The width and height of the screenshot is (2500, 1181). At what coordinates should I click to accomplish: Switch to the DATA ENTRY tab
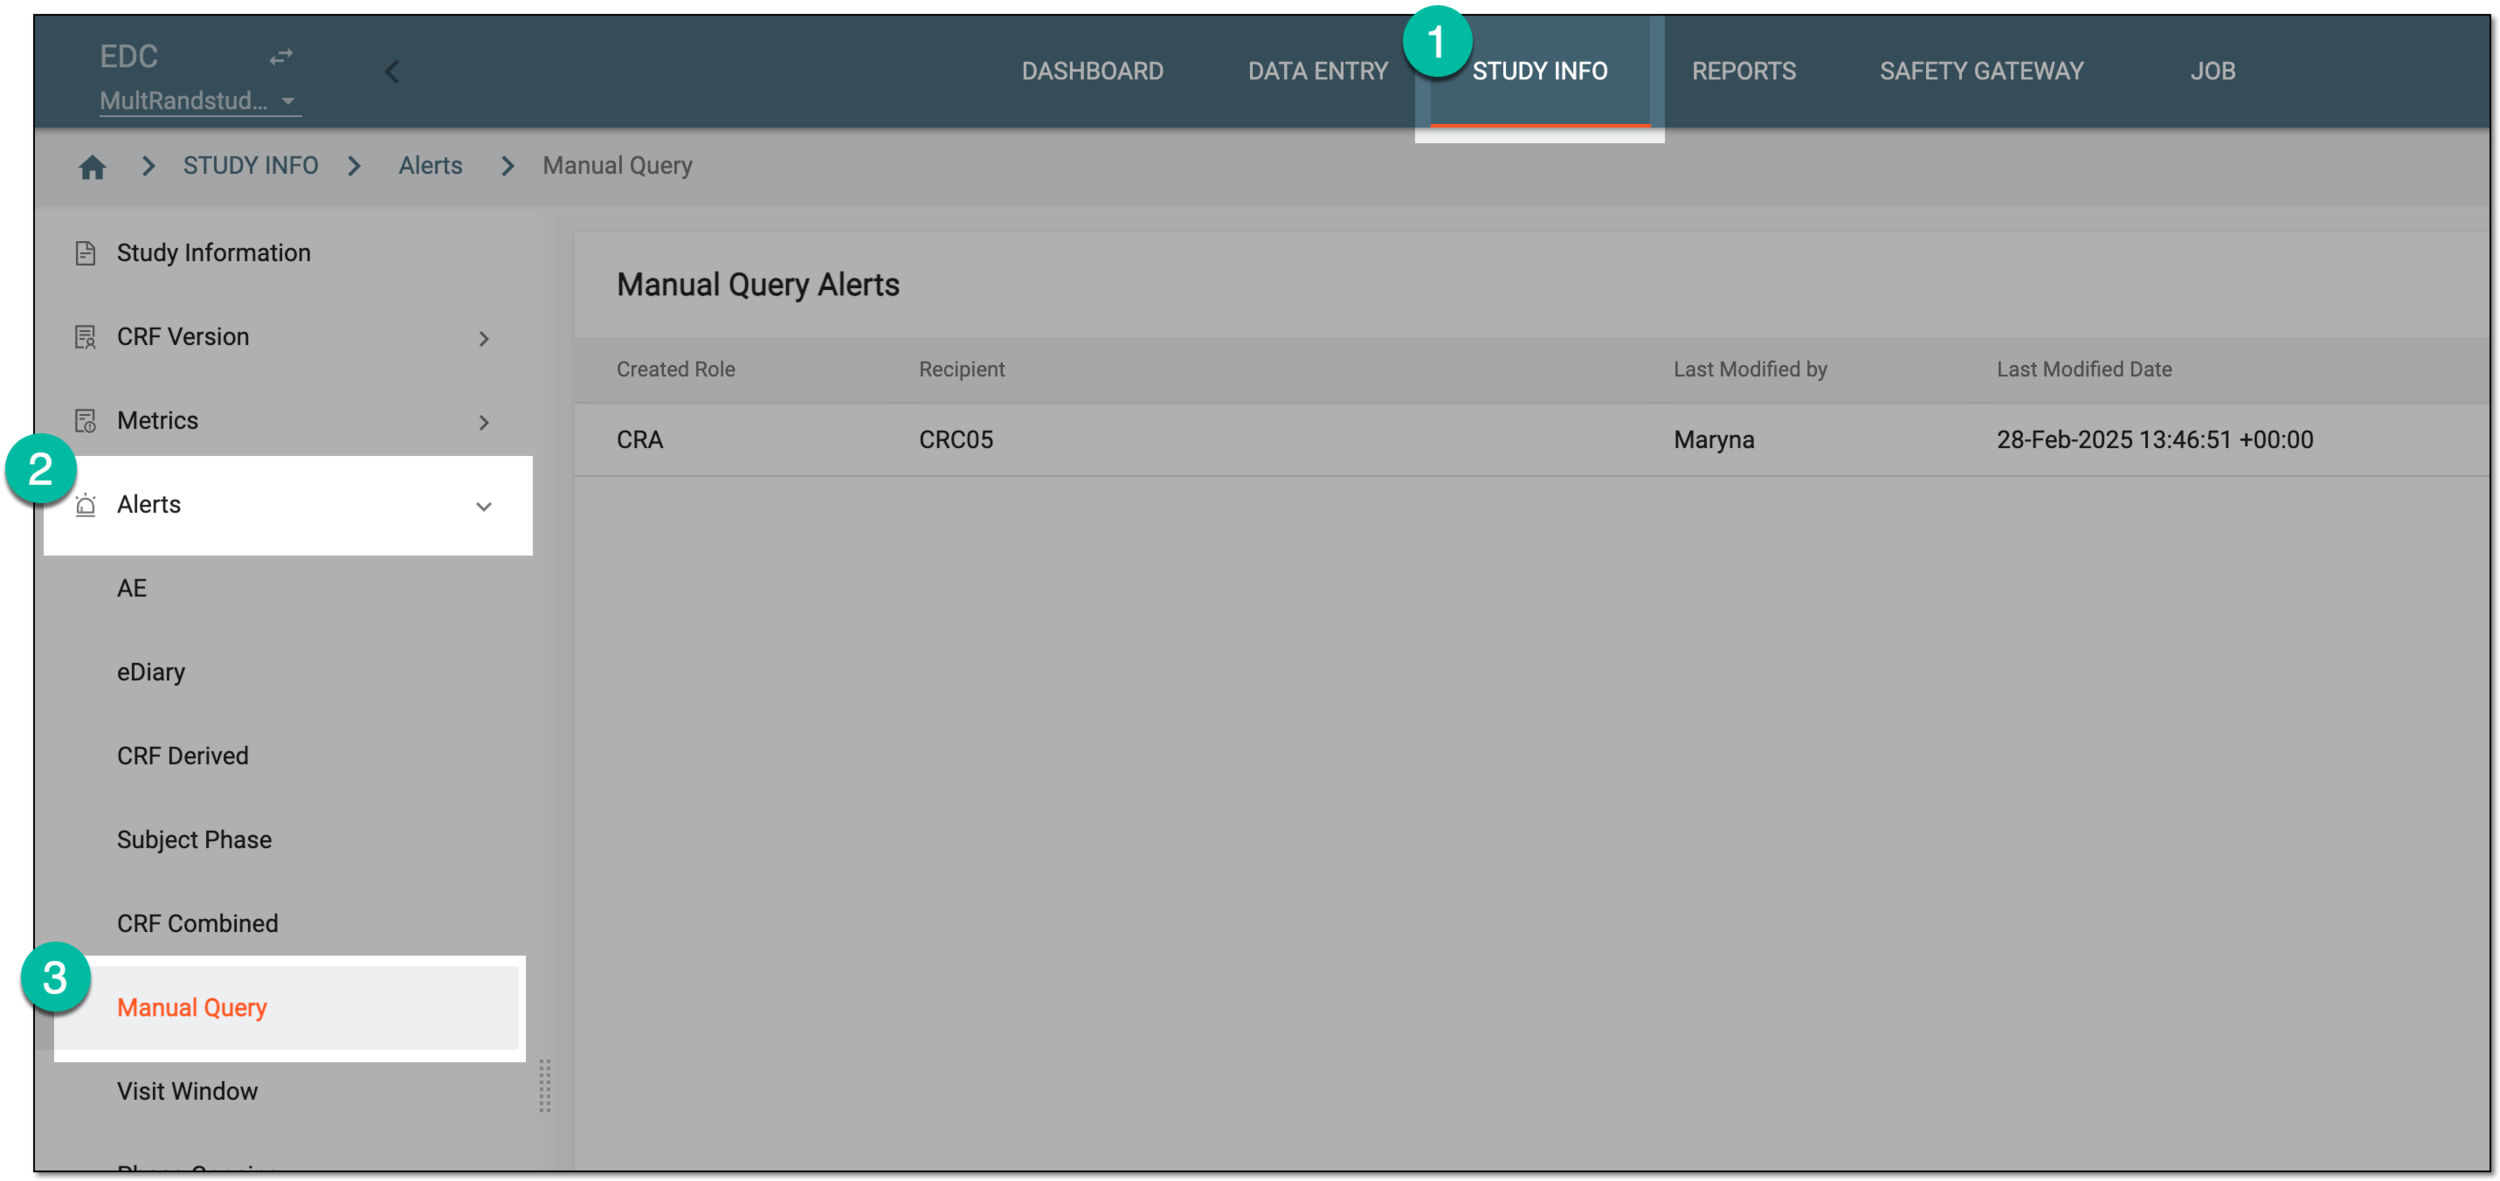point(1317,71)
